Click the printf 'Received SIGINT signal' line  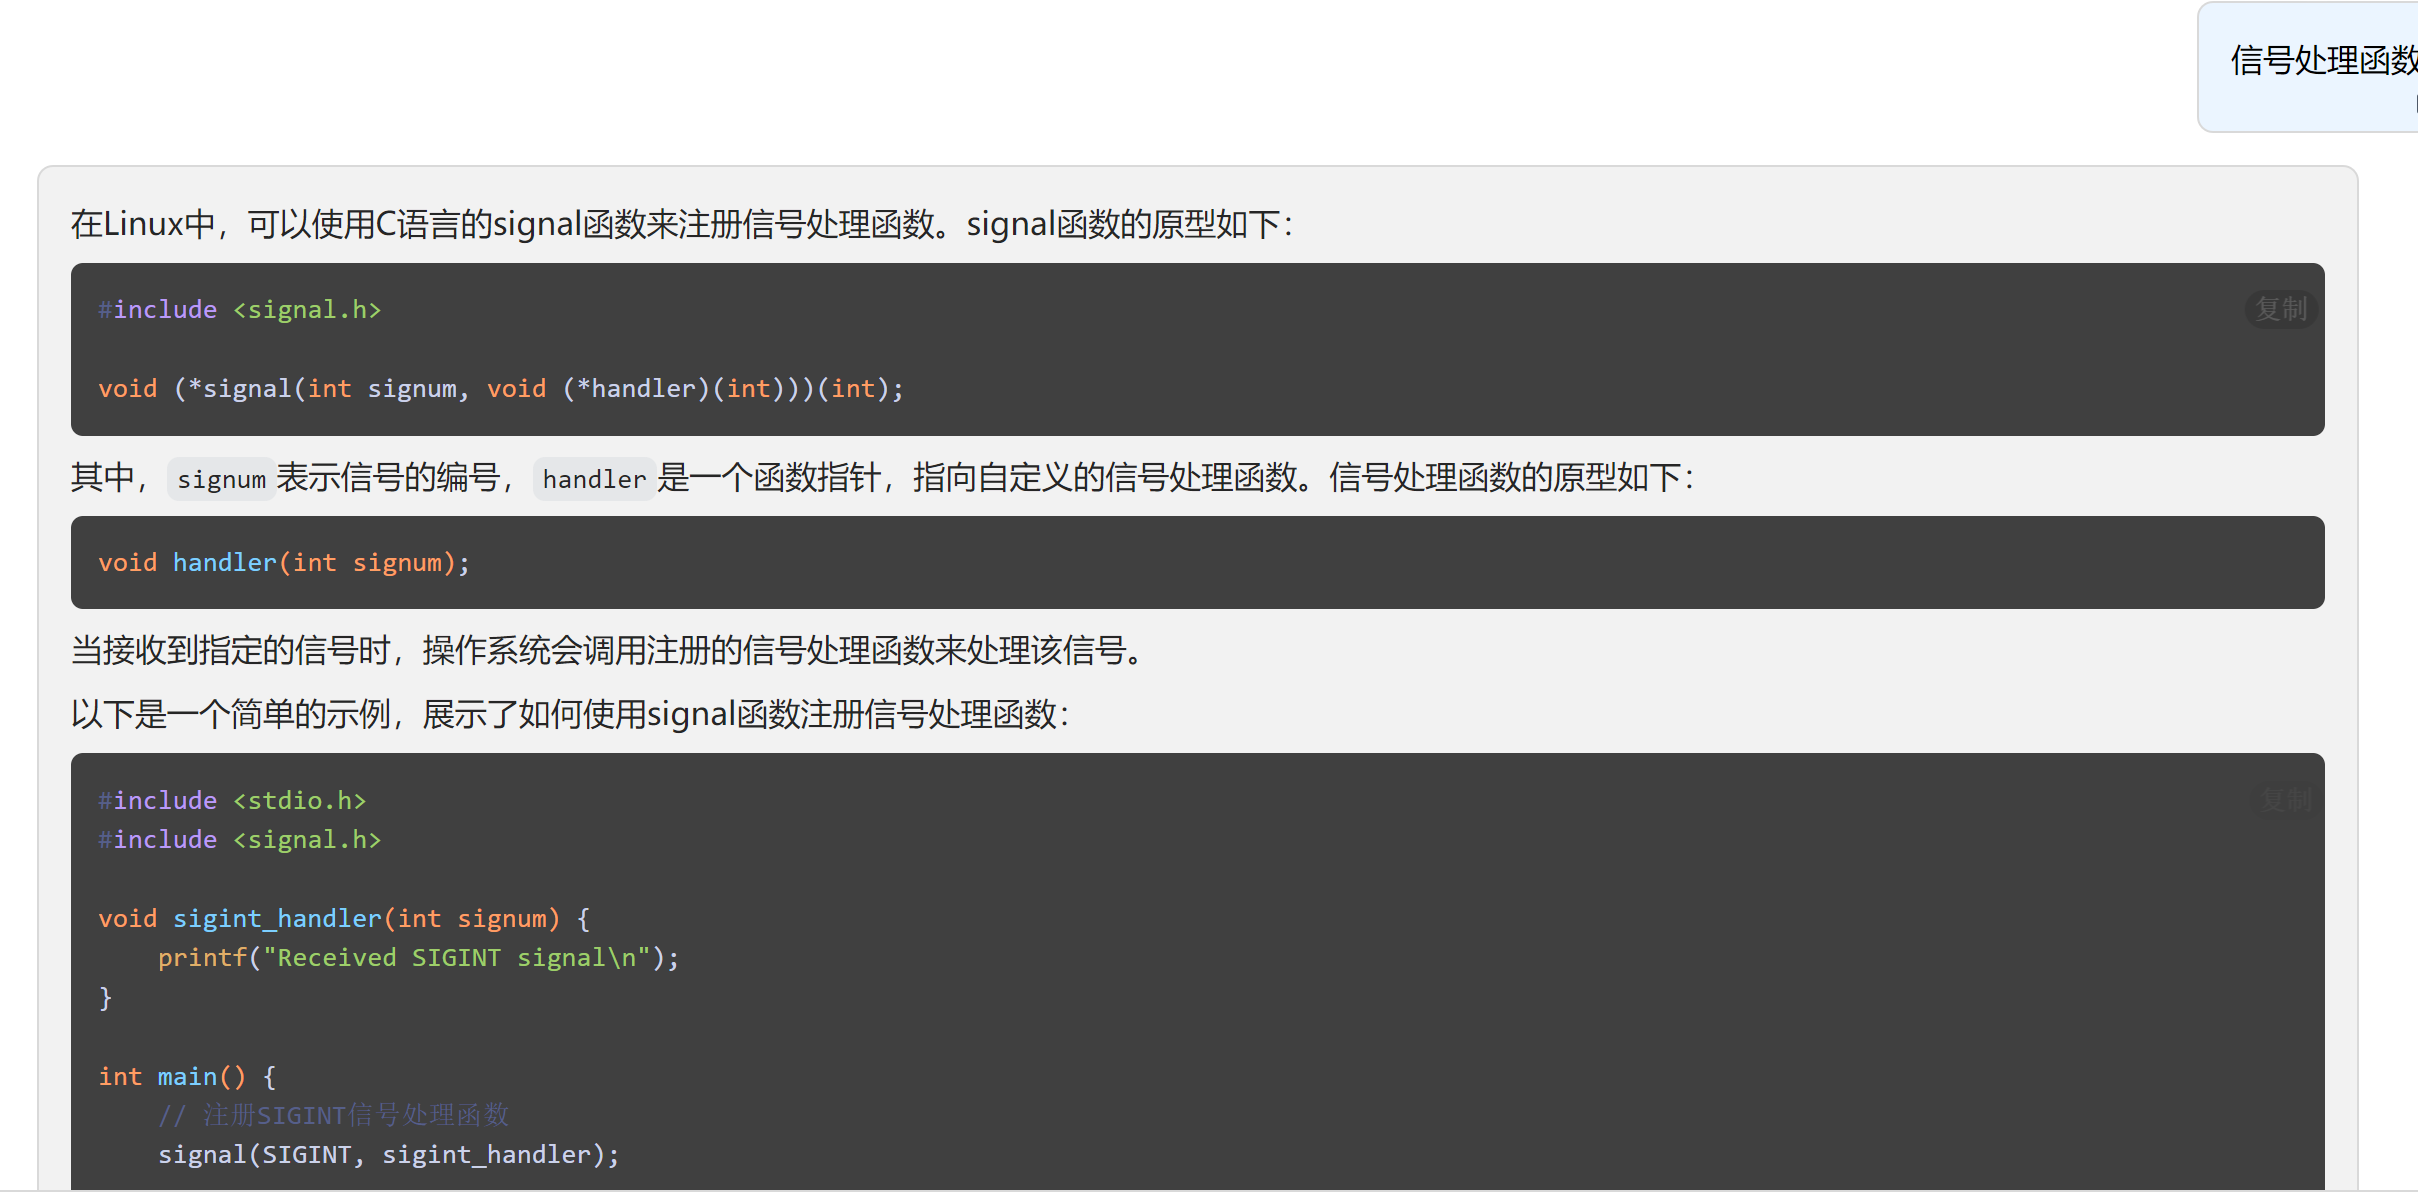[x=418, y=957]
